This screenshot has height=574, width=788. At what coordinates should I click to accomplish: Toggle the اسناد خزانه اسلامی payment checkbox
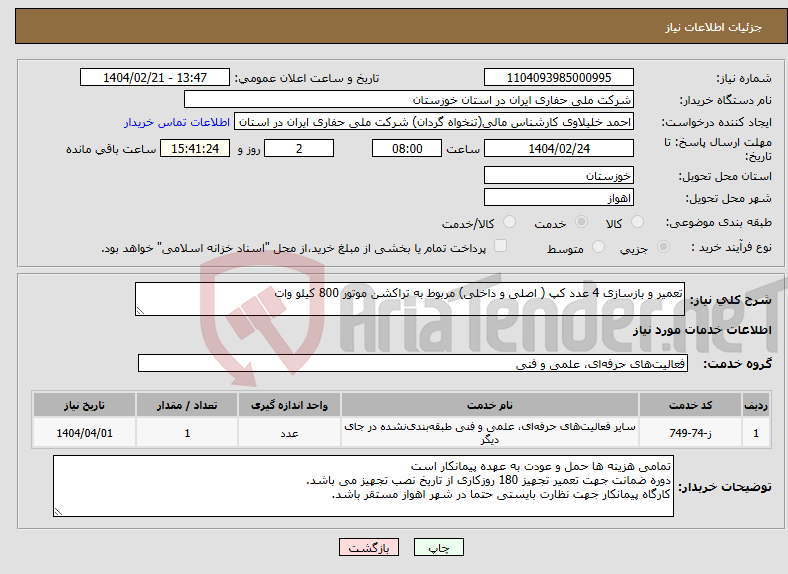tap(500, 246)
